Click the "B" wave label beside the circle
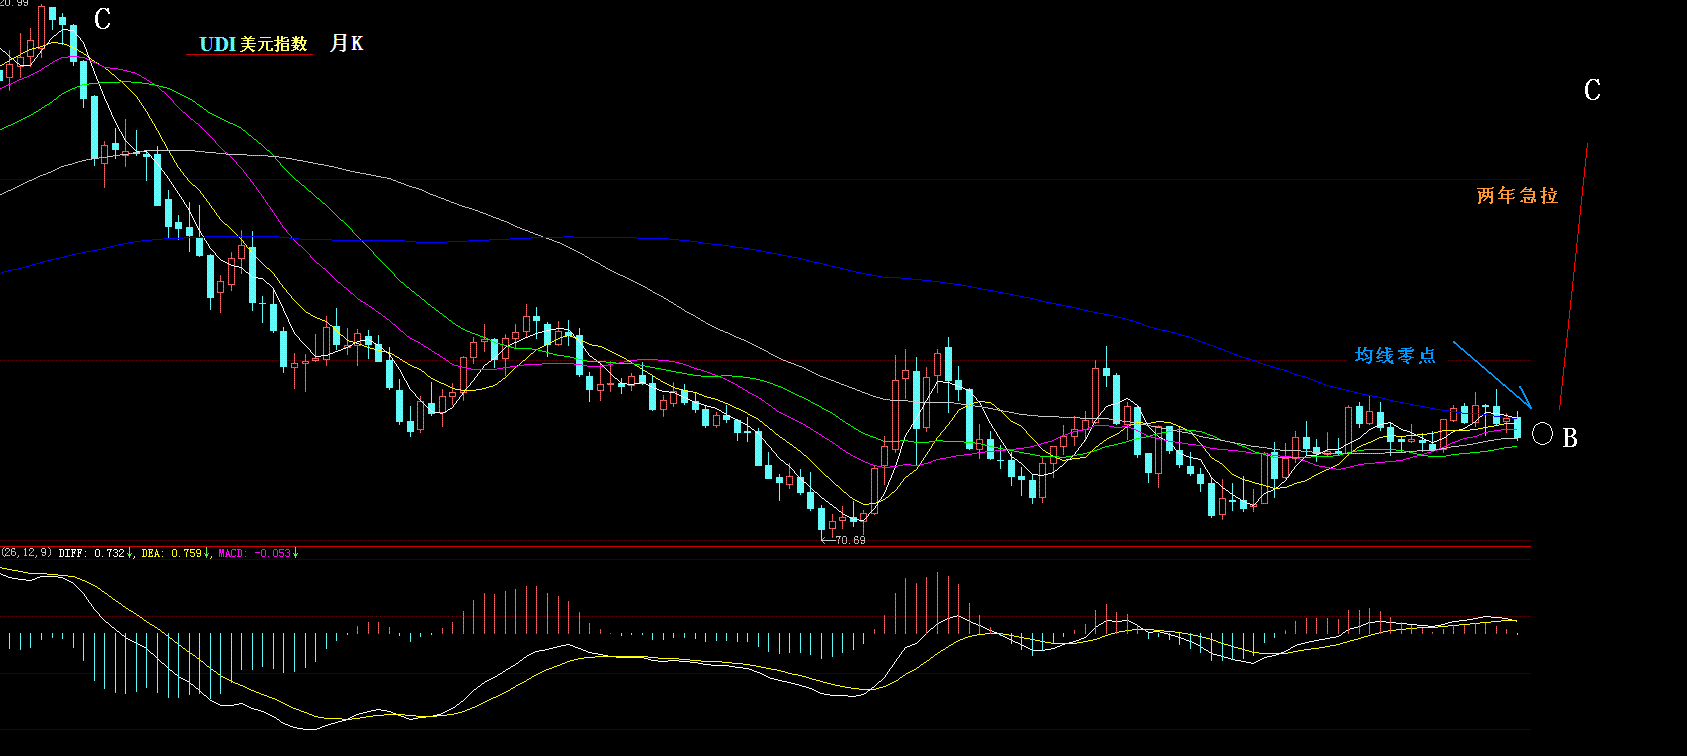This screenshot has width=1687, height=756. pos(1570,438)
